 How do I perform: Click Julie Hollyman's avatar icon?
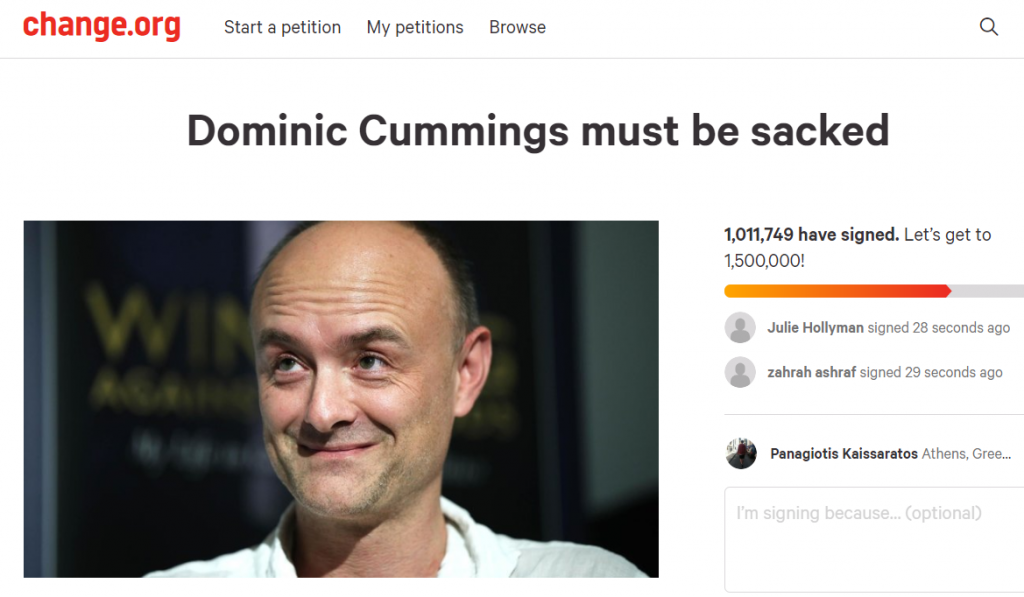click(x=740, y=328)
